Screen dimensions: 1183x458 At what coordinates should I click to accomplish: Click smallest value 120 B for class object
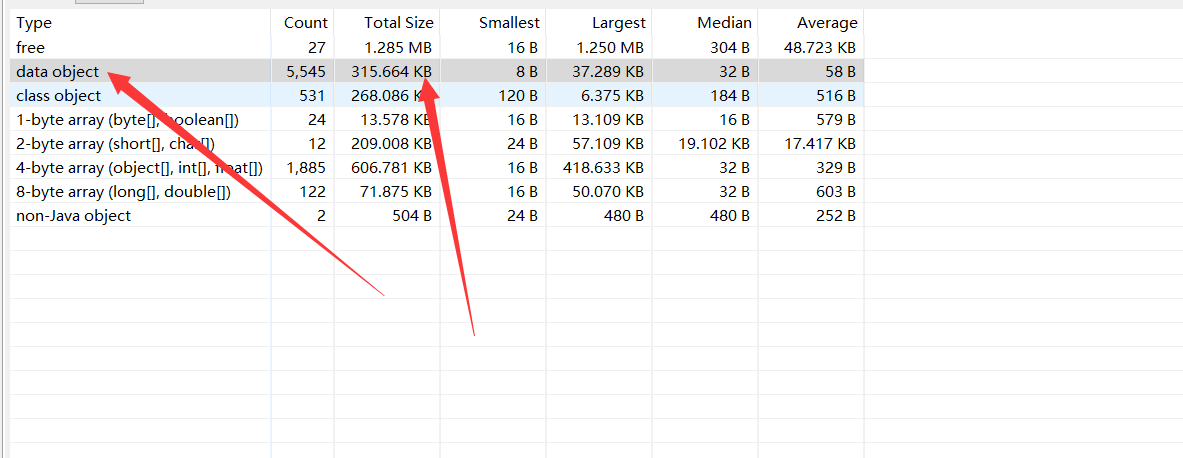tap(517, 96)
